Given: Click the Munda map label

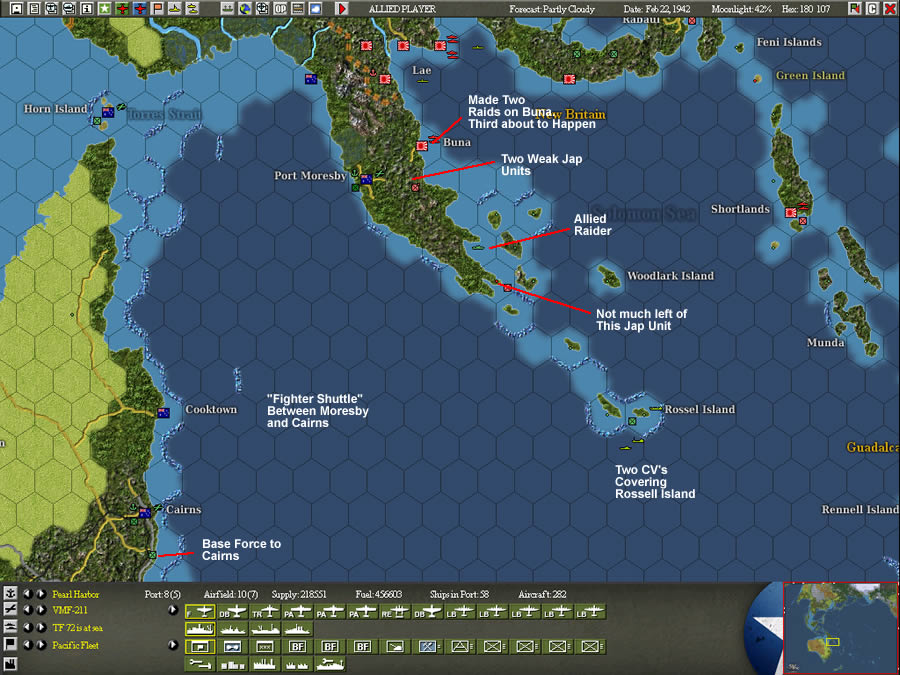Looking at the screenshot, I should tap(825, 343).
